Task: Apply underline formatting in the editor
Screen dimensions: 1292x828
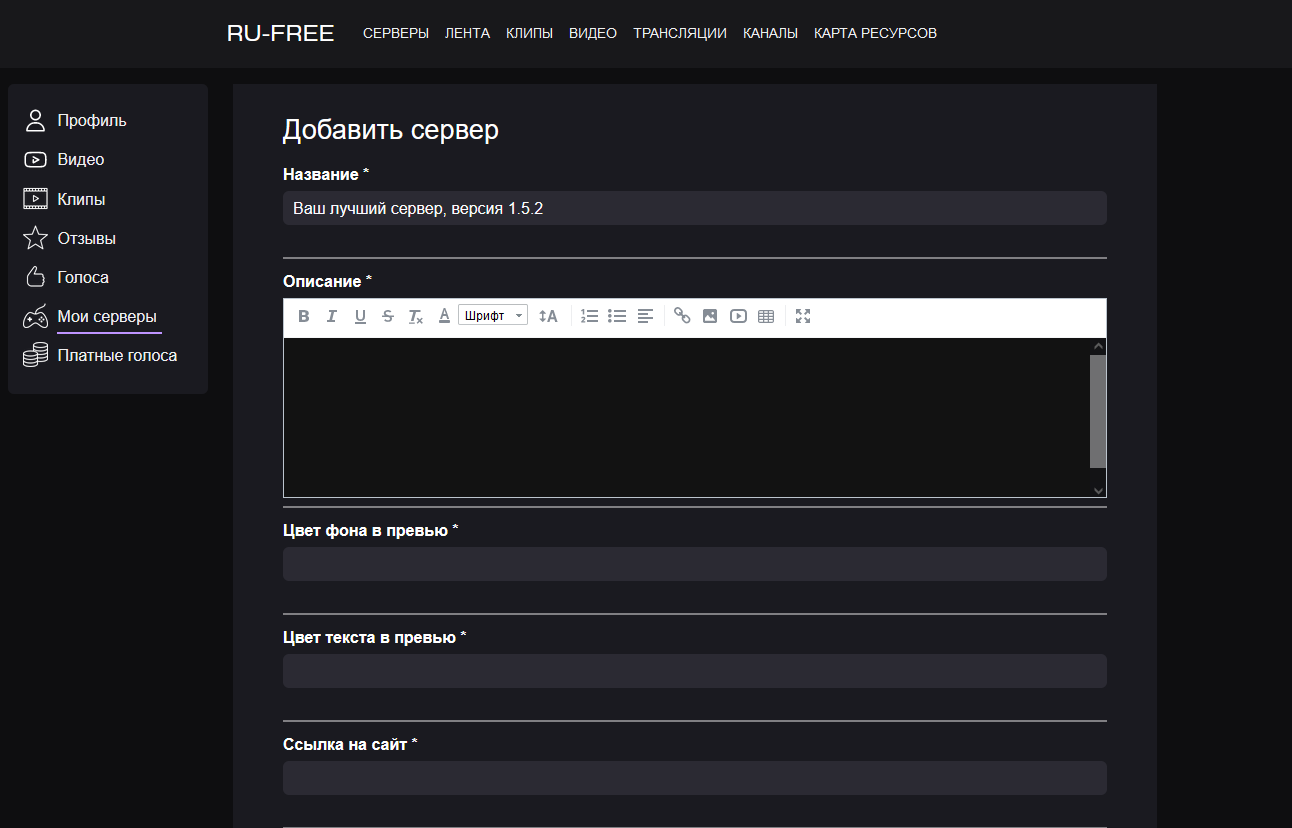Action: pos(360,316)
